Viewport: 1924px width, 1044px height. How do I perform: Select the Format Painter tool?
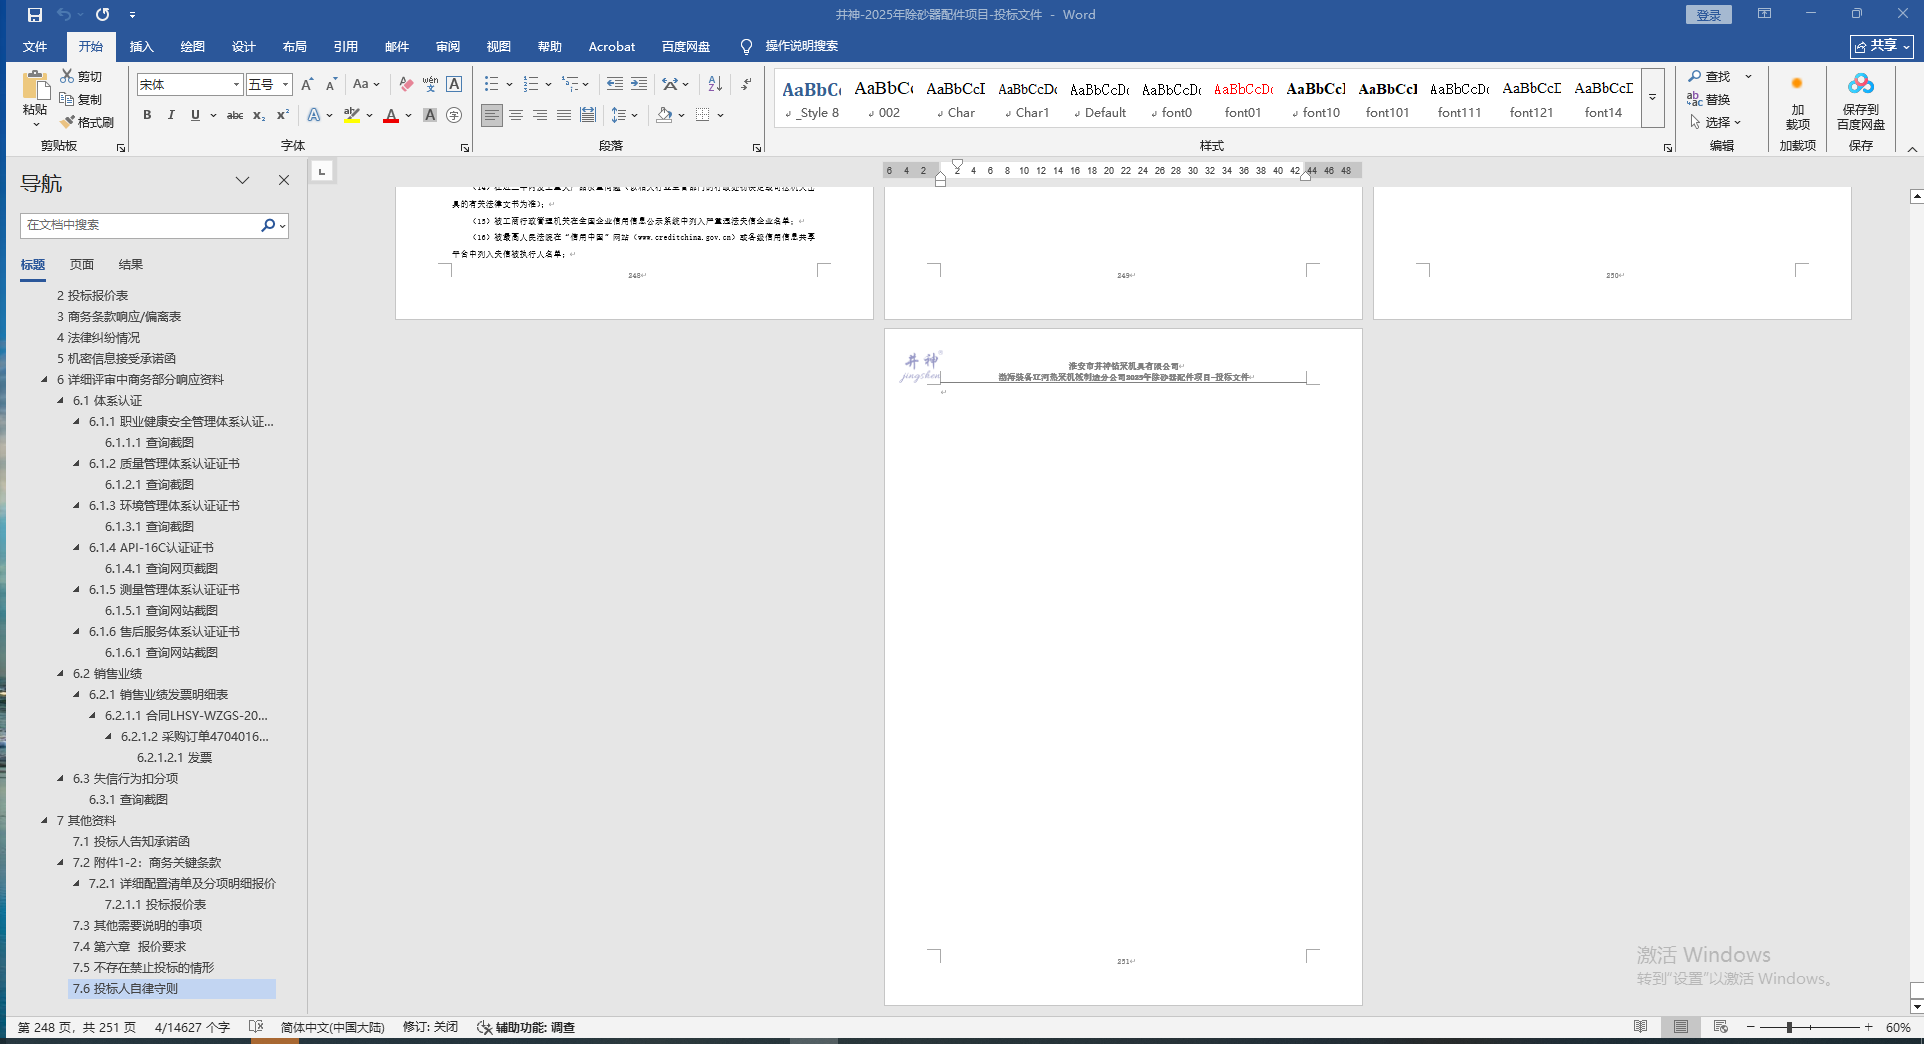[86, 122]
